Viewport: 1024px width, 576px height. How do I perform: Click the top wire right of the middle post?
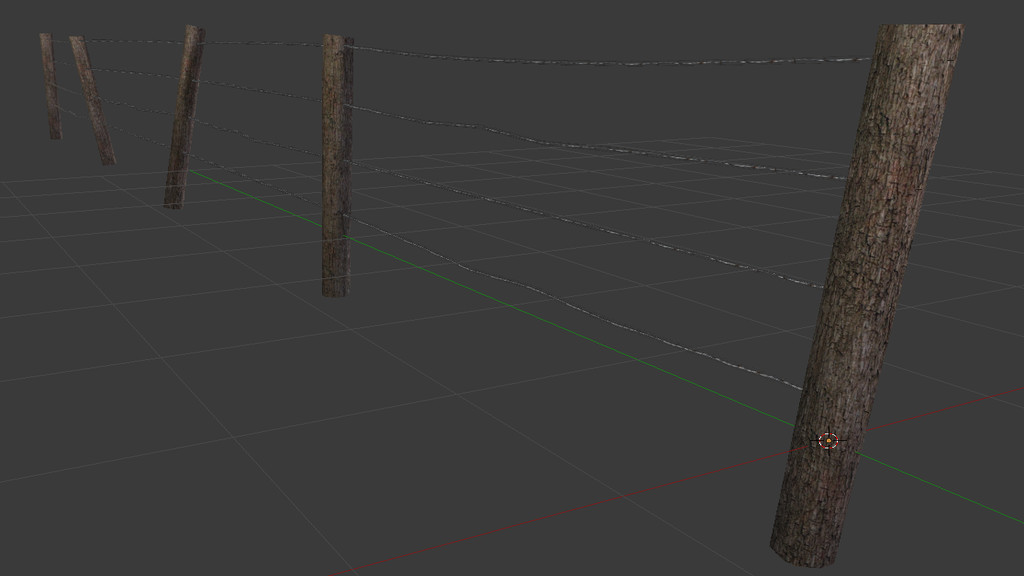[600, 63]
